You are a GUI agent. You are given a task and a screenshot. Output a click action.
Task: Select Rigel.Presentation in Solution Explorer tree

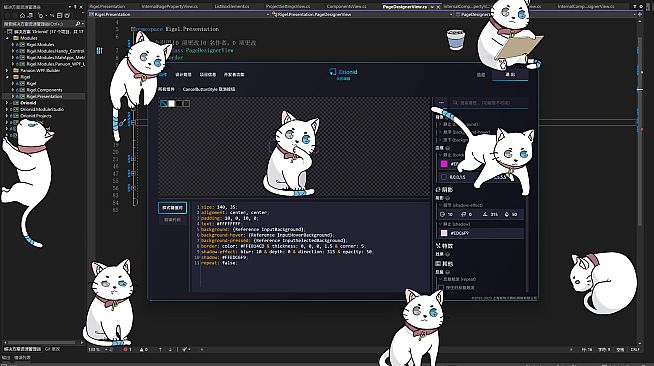click(x=44, y=96)
